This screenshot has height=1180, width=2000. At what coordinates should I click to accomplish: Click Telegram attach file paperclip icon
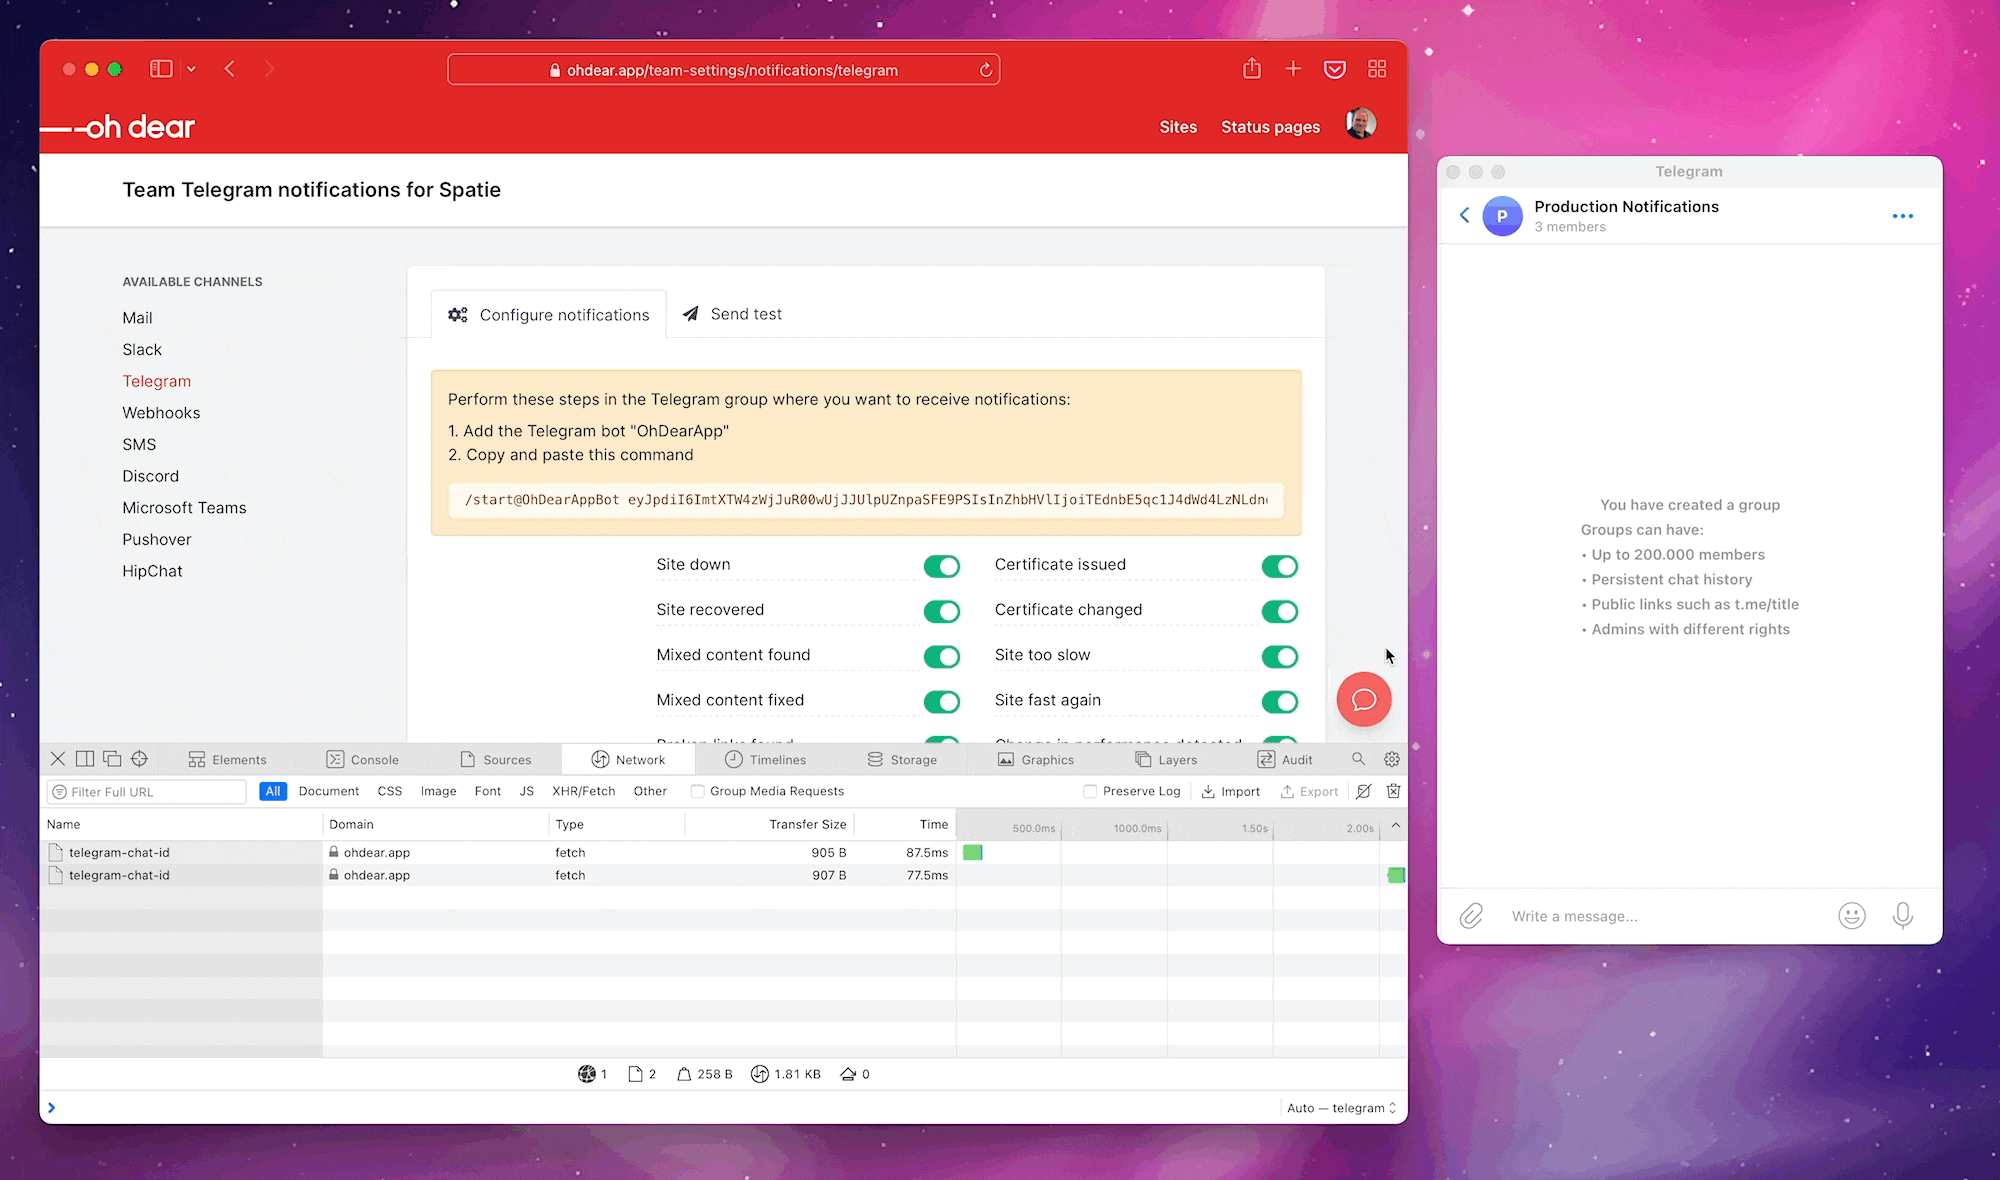coord(1471,916)
